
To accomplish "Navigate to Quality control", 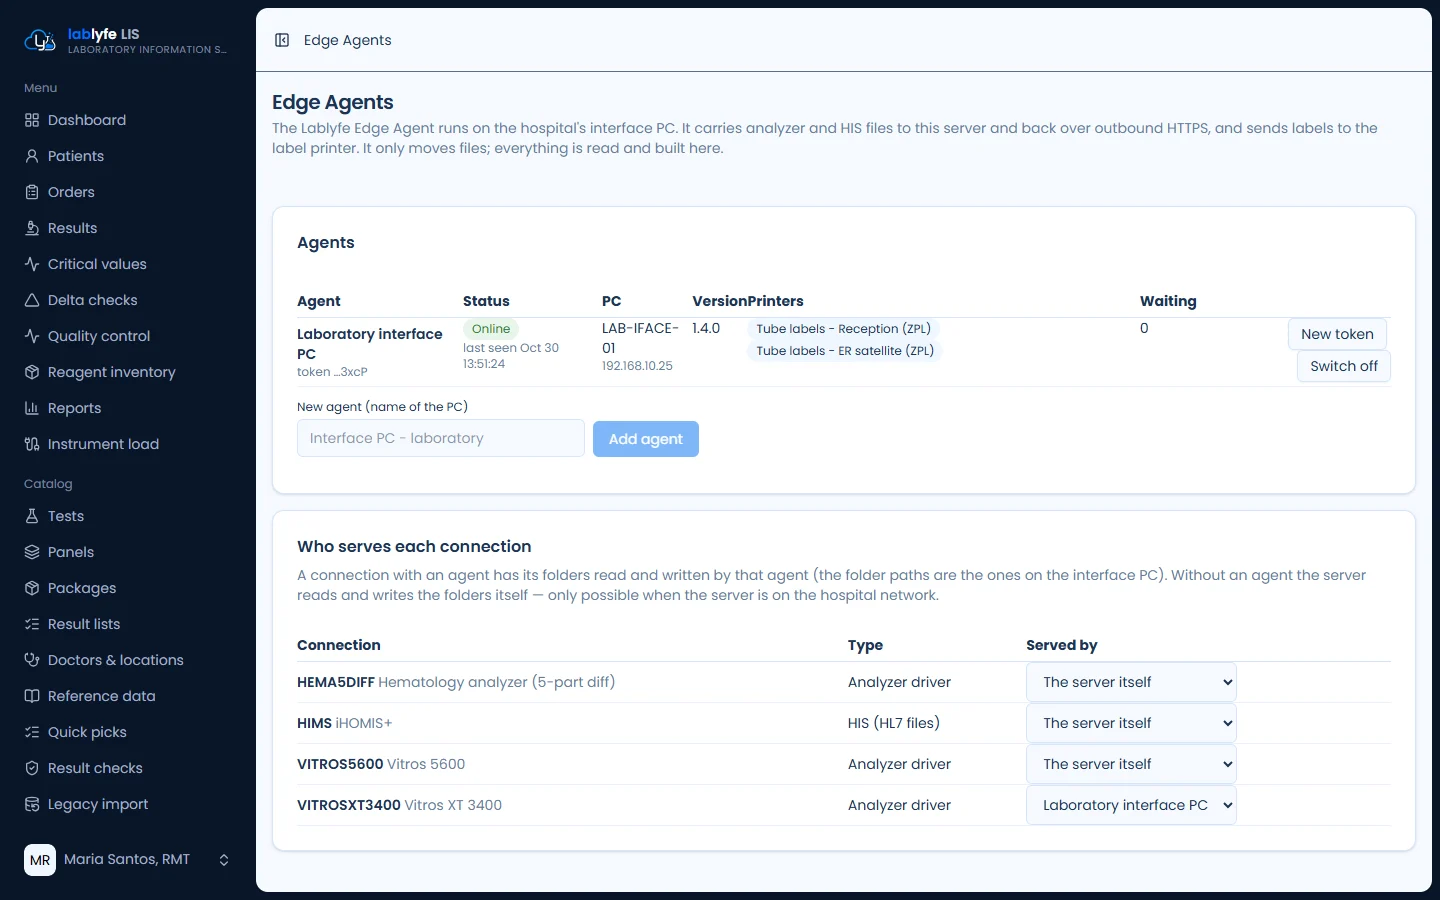I will click(x=128, y=336).
